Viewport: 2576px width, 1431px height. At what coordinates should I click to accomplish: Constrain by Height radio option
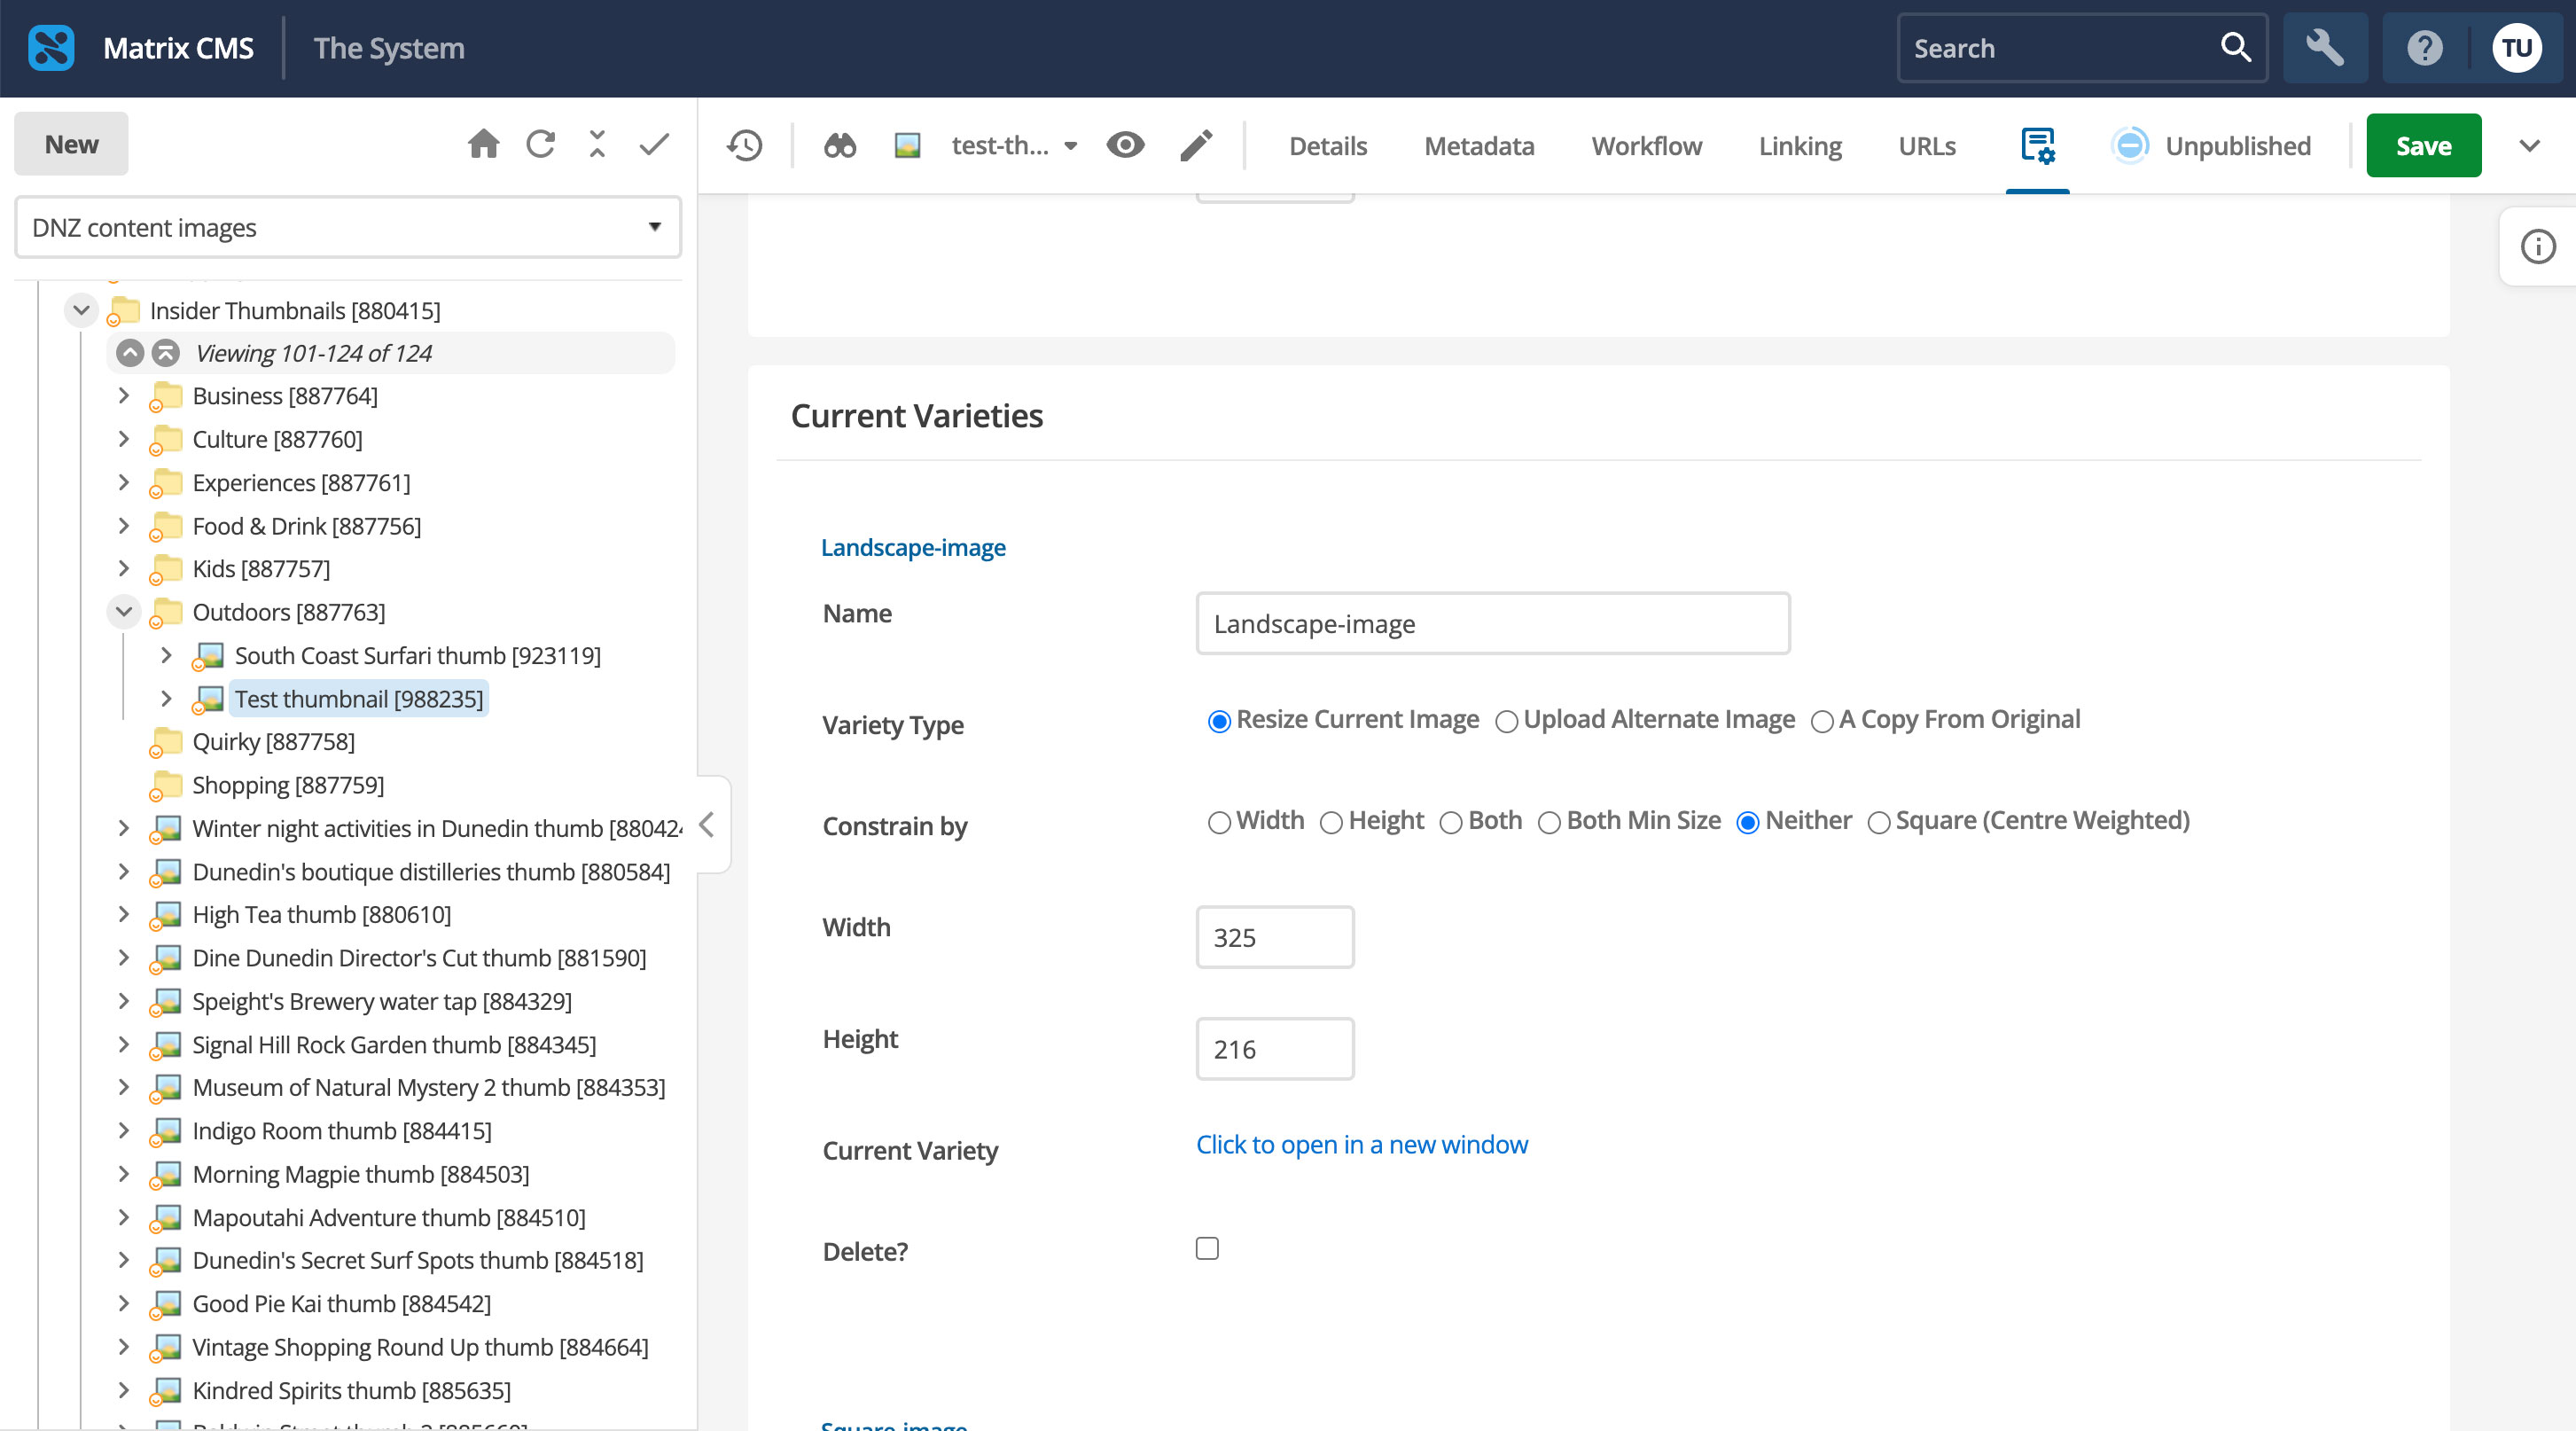click(x=1331, y=823)
